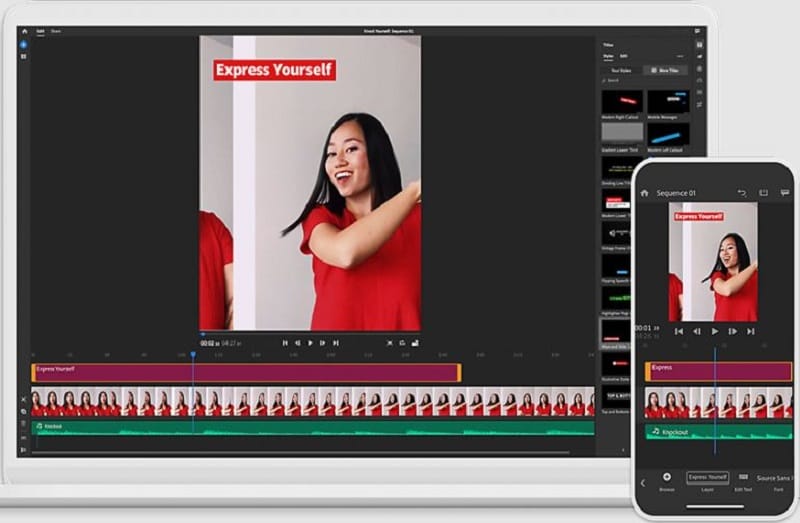Click the title Search field
This screenshot has width=800, height=523.
[645, 81]
